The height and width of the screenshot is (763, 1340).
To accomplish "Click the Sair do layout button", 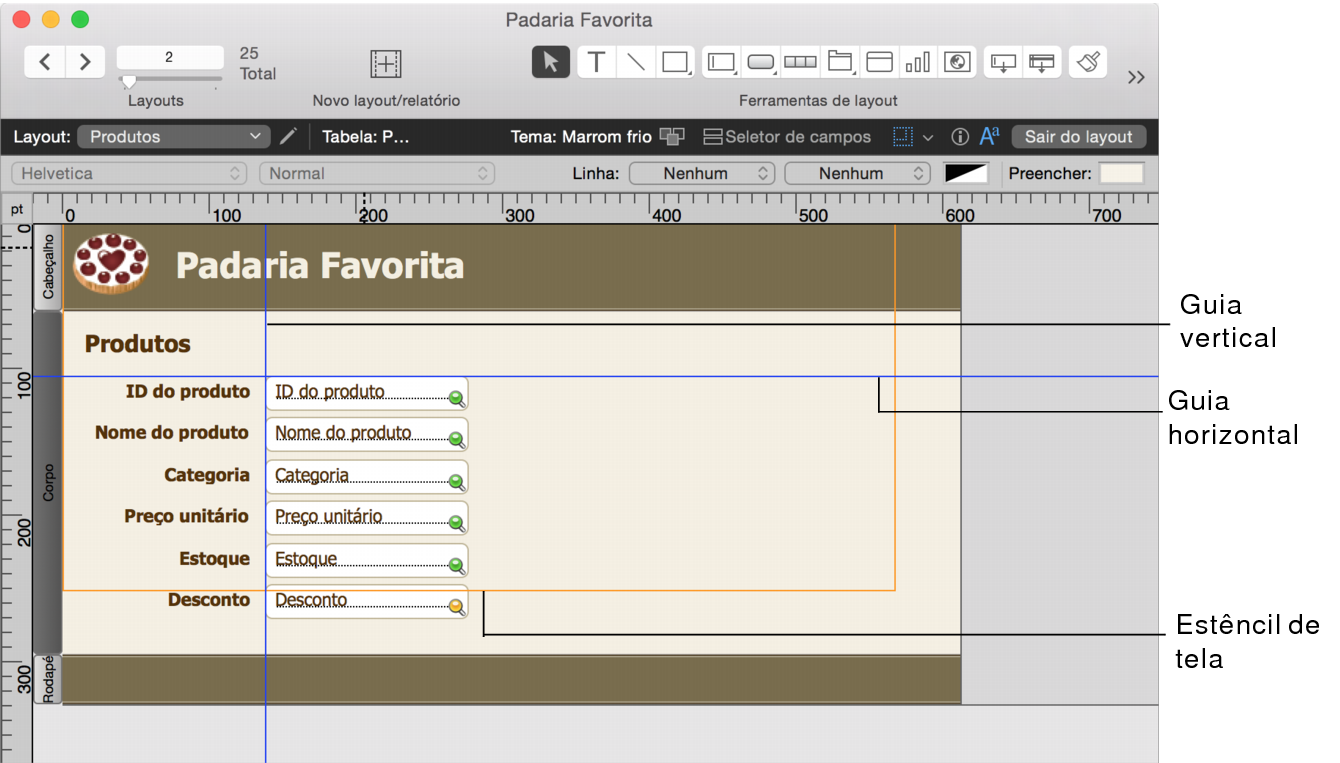I will [x=1079, y=136].
